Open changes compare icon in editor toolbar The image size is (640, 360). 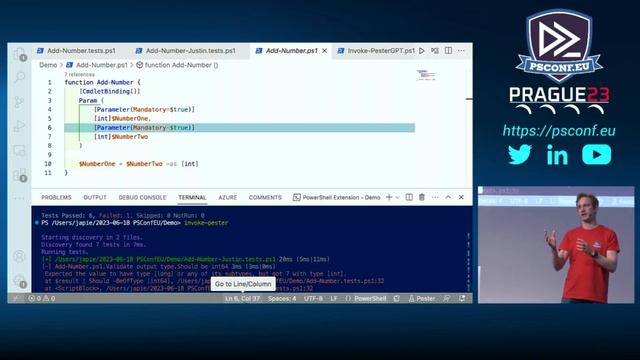[435, 51]
